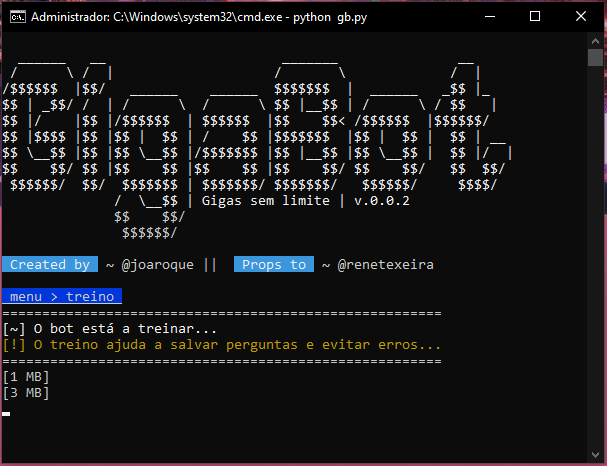607x466 pixels.
Task: Close the cmd.exe window
Action: click(581, 16)
